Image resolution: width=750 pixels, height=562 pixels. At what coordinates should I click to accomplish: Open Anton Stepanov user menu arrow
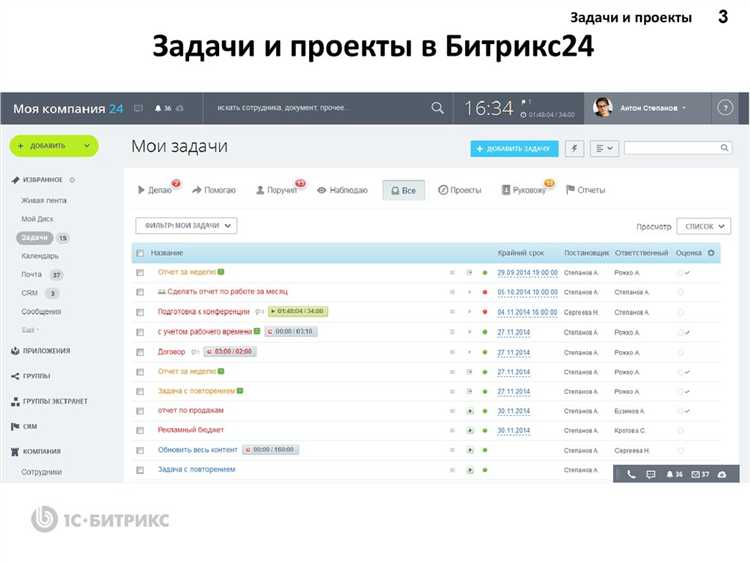tap(684, 108)
